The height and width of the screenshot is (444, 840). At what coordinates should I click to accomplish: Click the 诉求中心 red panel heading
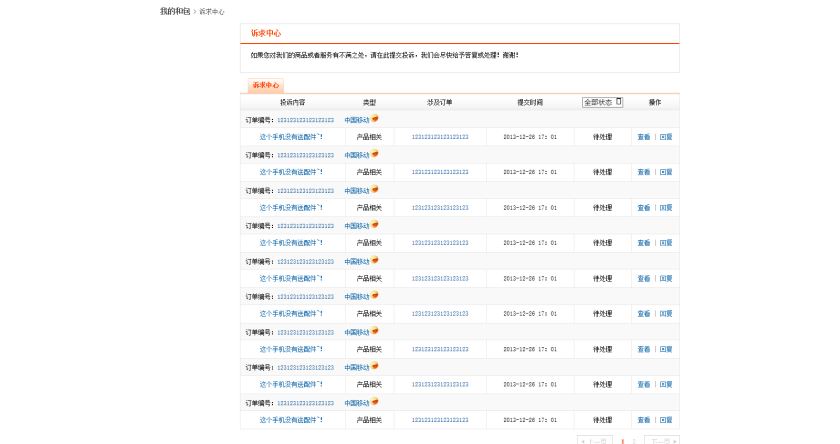[266, 33]
